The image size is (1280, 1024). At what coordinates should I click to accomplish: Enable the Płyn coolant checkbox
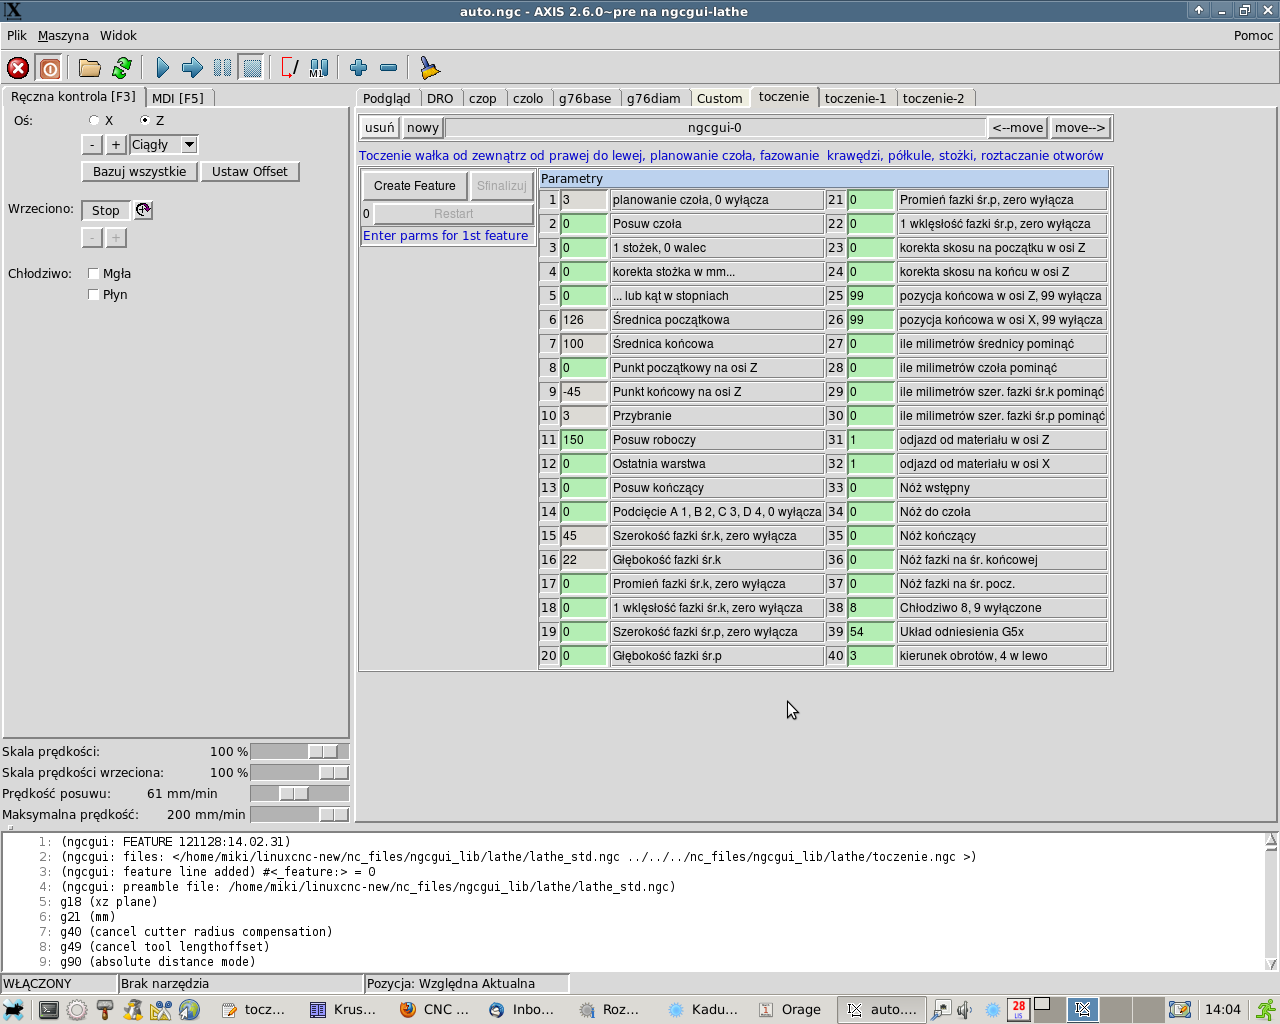93,294
